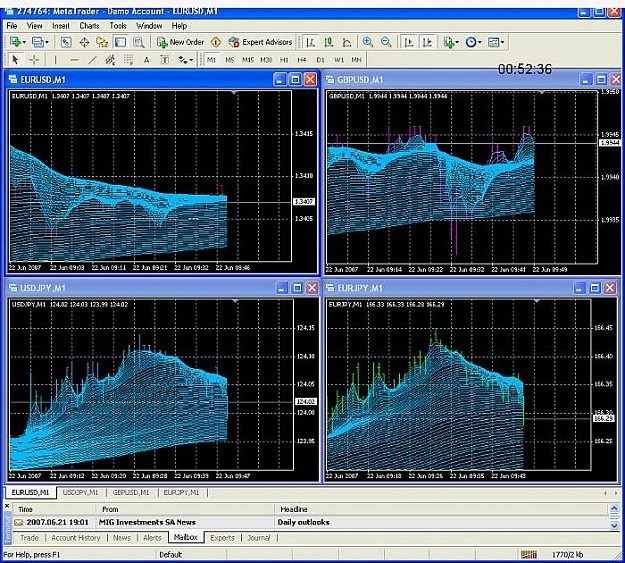Enable chart auto scroll
Screen dimensions: 625x563
pyautogui.click(x=409, y=42)
